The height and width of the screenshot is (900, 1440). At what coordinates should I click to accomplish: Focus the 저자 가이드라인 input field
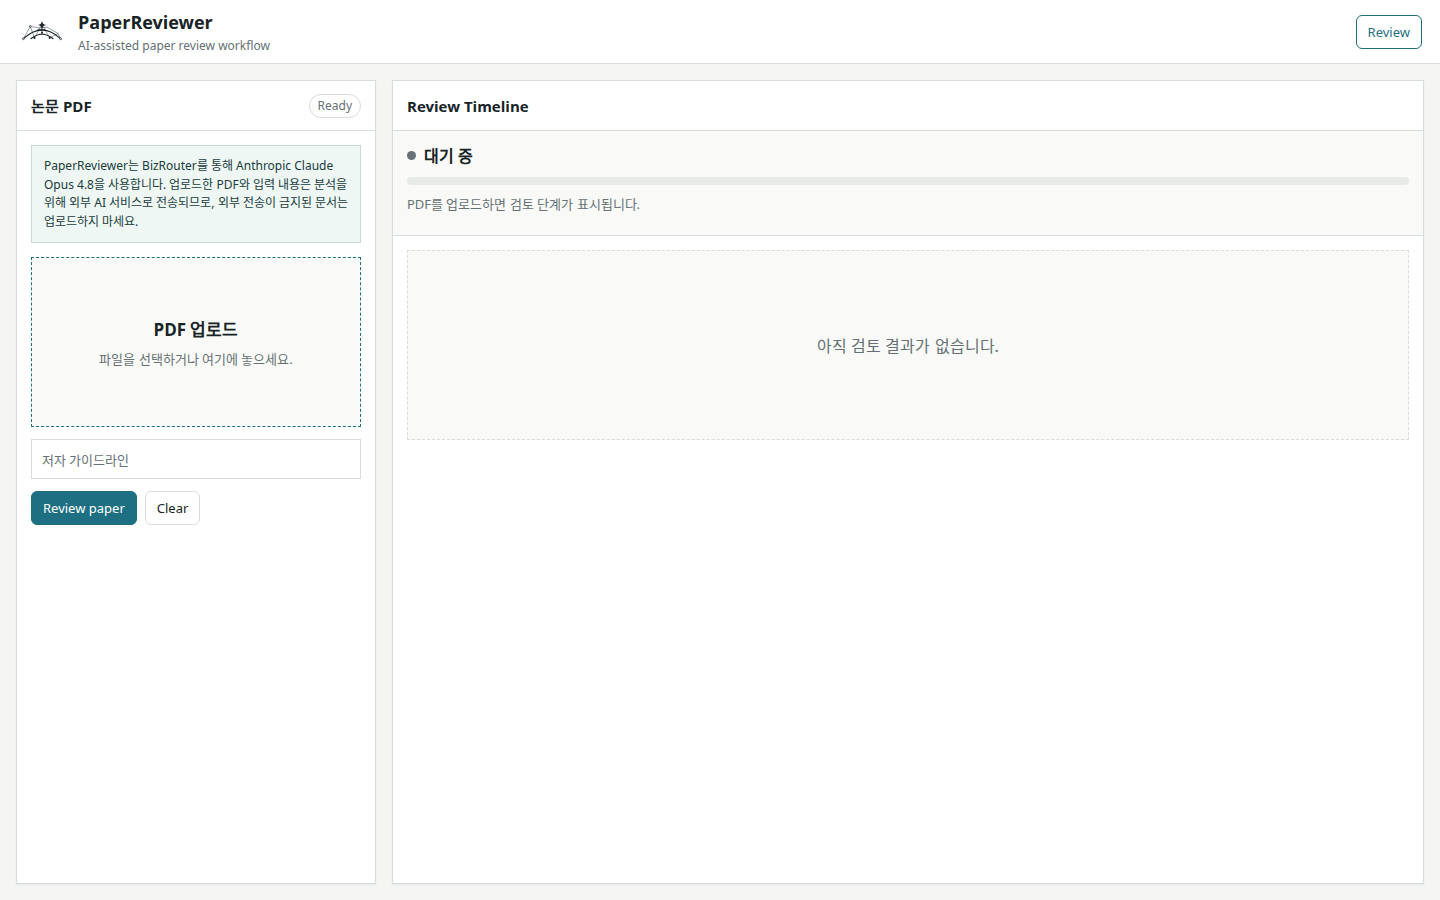coord(196,459)
